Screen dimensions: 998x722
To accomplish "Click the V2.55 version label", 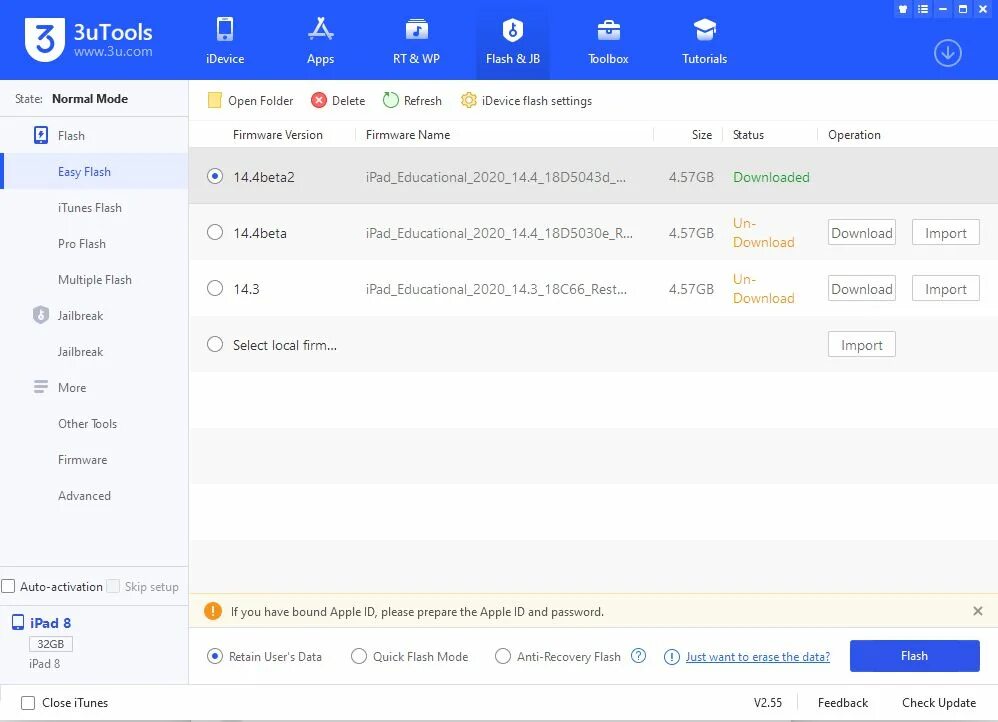I will (x=768, y=702).
